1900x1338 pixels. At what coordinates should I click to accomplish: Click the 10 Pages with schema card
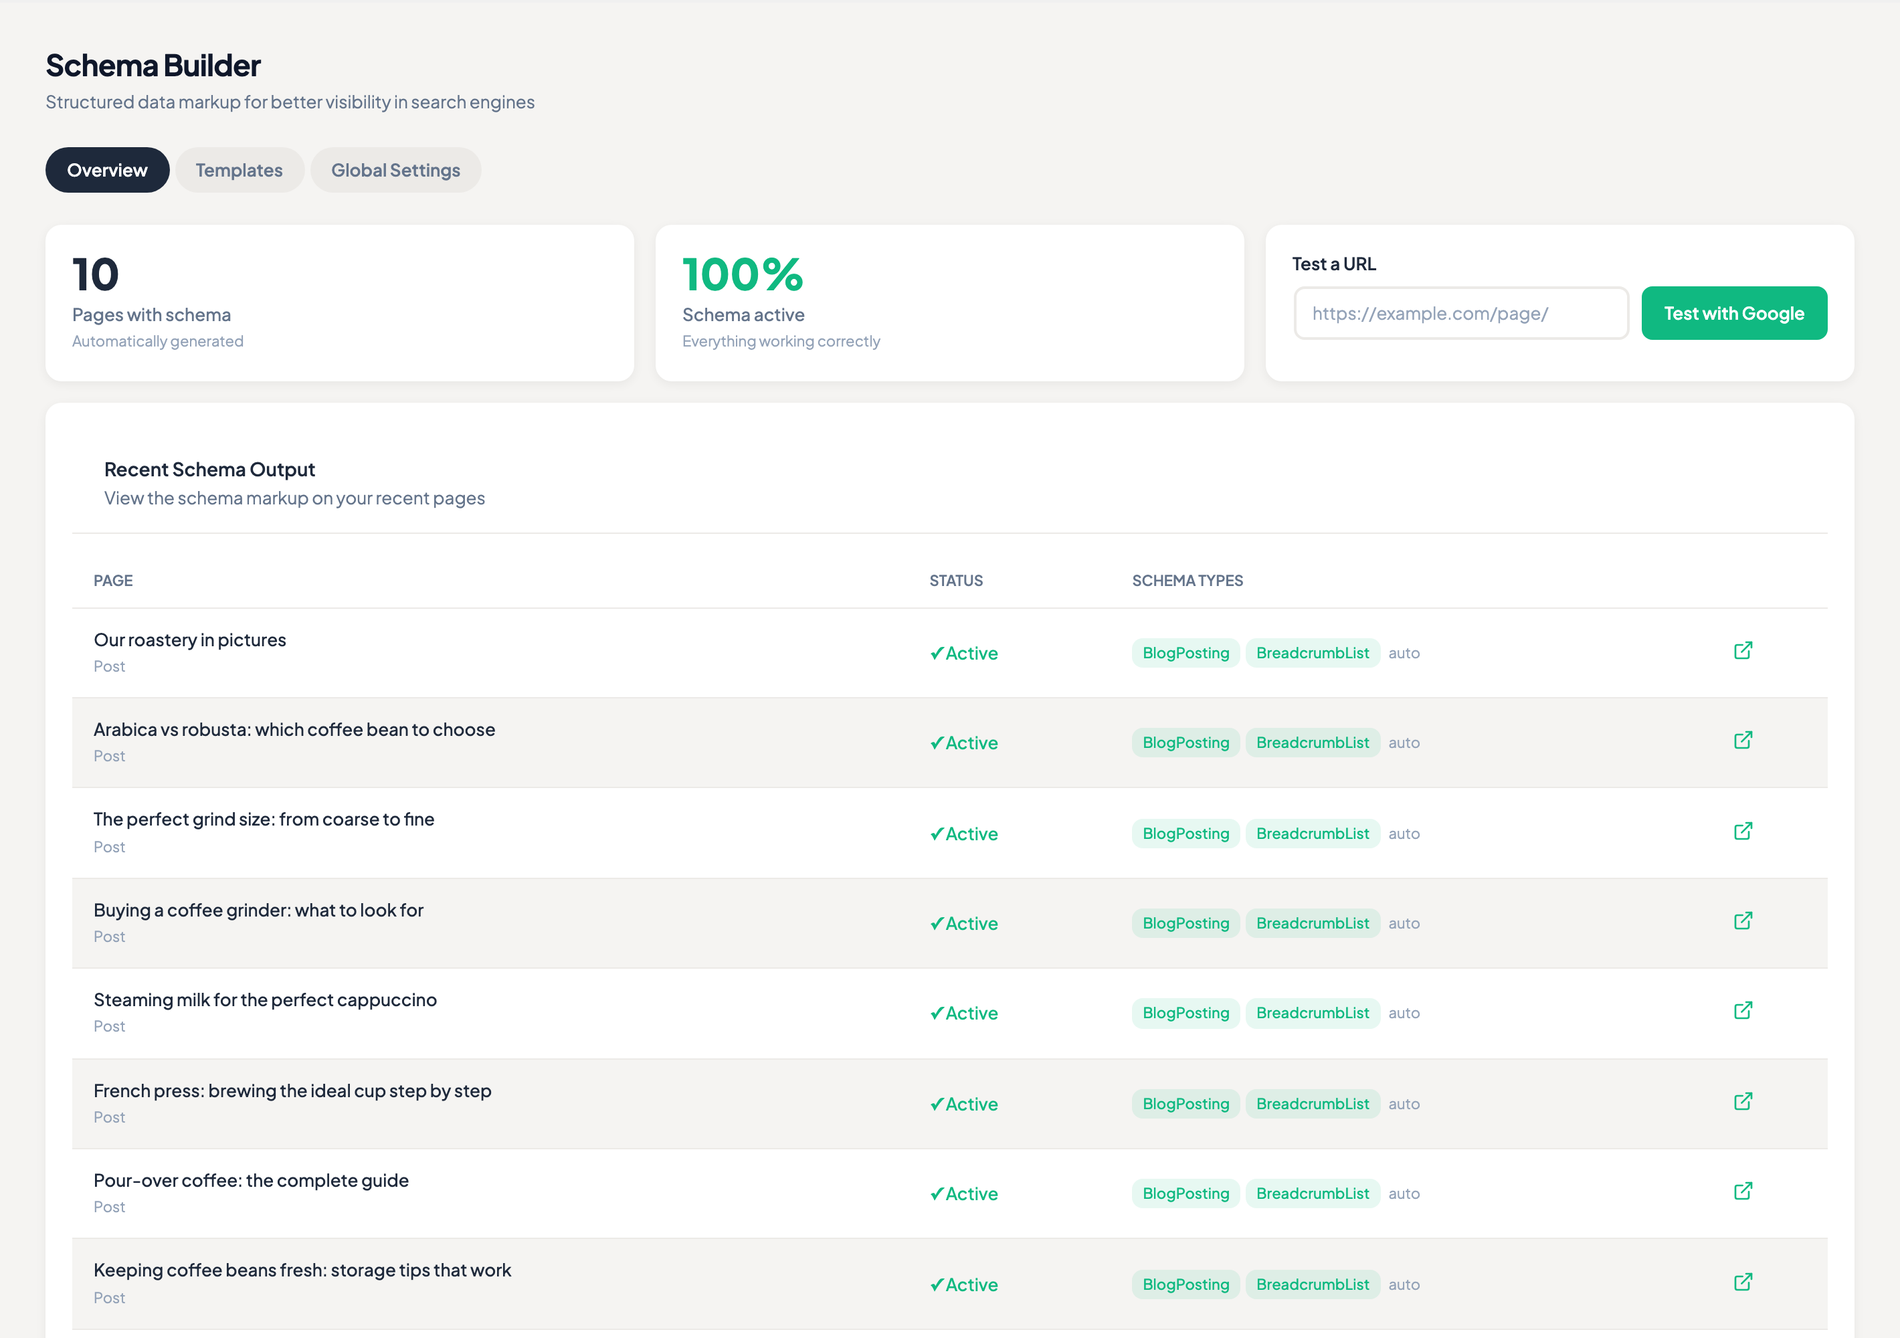click(340, 303)
